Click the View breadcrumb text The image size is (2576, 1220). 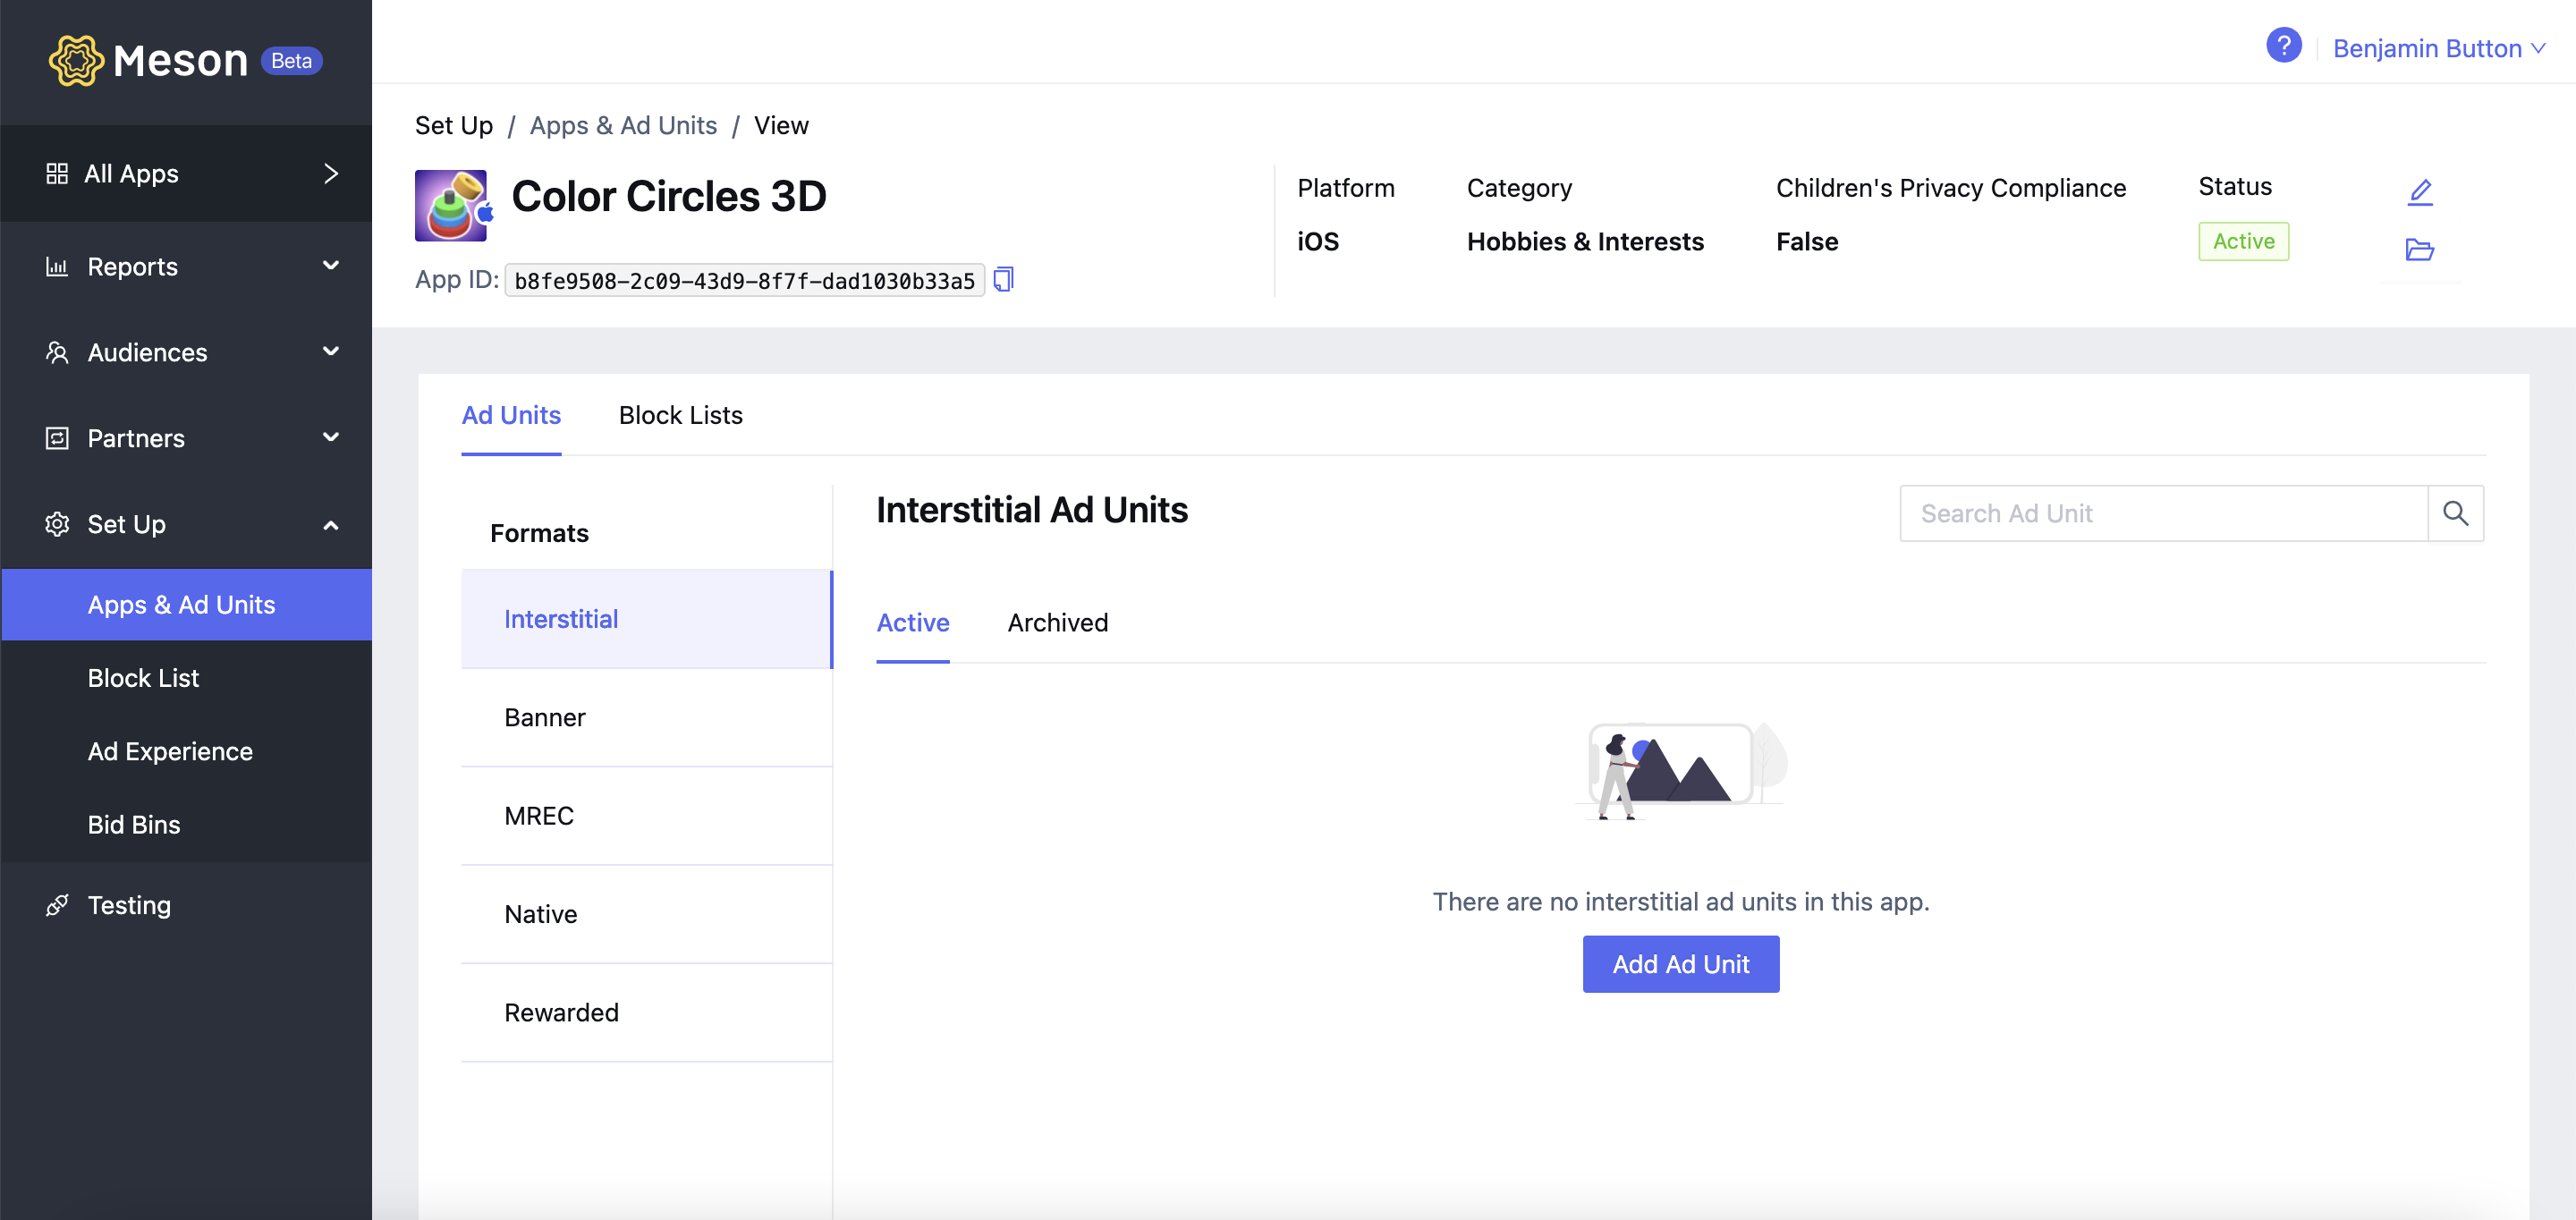(x=780, y=125)
